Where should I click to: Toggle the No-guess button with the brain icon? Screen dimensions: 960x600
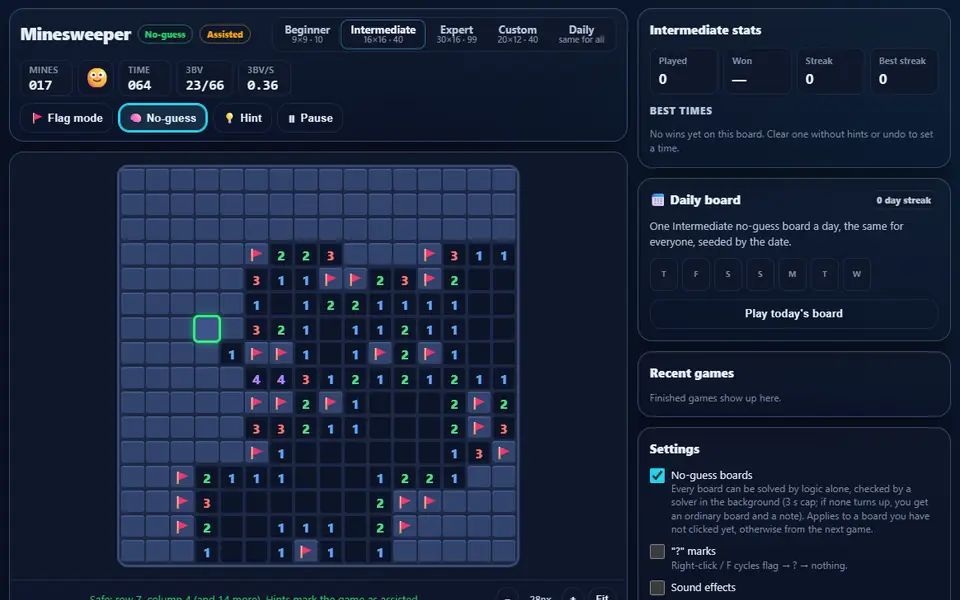[x=163, y=118]
